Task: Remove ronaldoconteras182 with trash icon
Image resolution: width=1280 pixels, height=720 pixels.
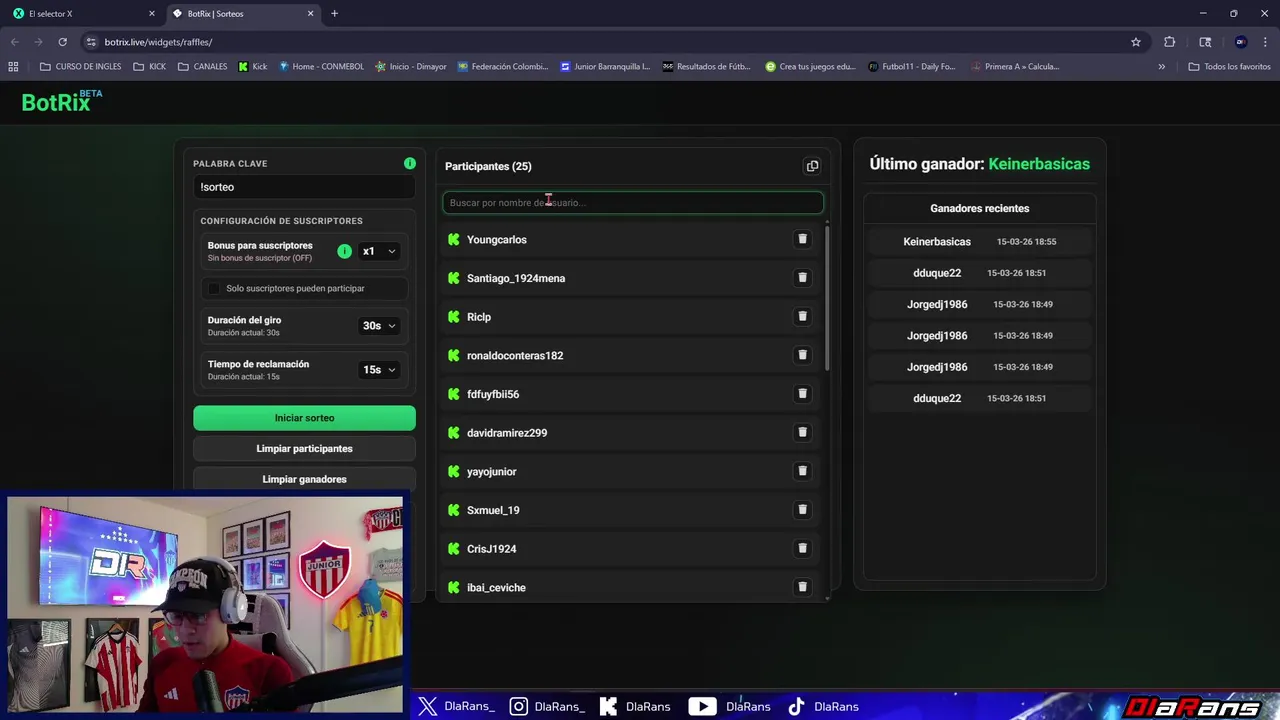Action: (802, 355)
